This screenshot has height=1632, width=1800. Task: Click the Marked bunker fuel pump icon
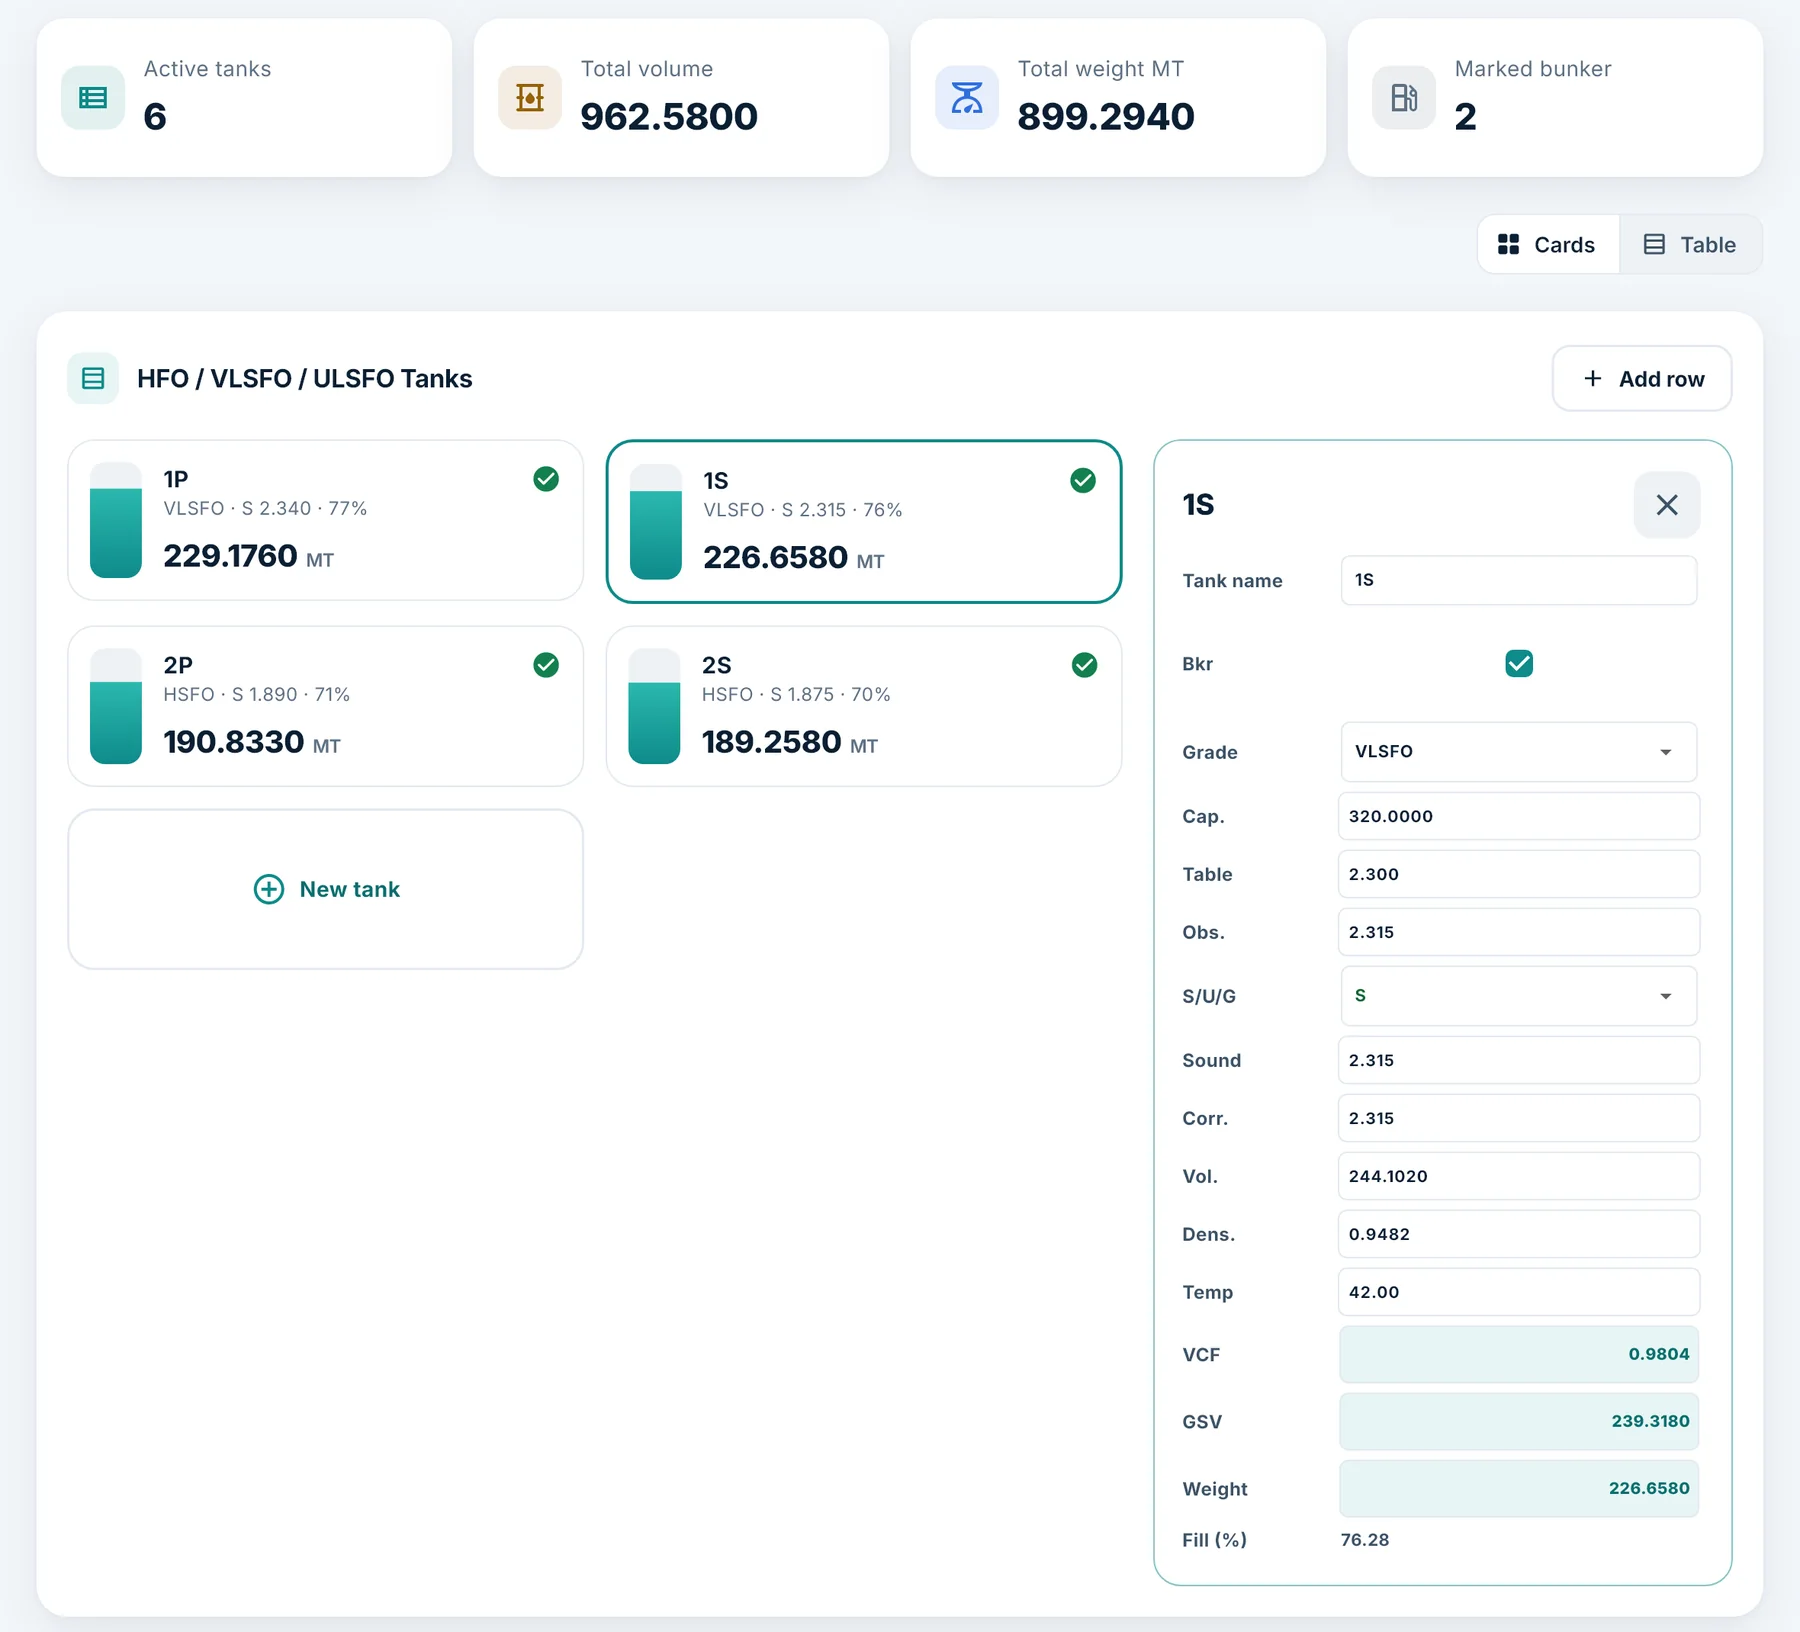(x=1404, y=98)
